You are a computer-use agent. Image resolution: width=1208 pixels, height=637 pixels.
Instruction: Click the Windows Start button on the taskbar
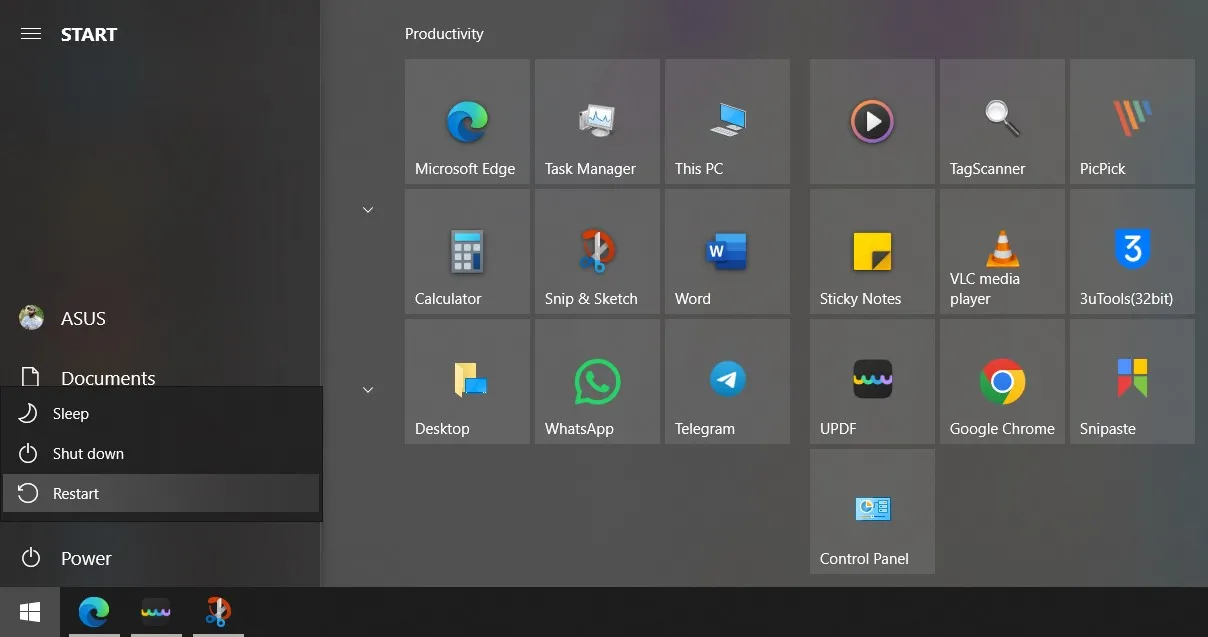(x=30, y=611)
